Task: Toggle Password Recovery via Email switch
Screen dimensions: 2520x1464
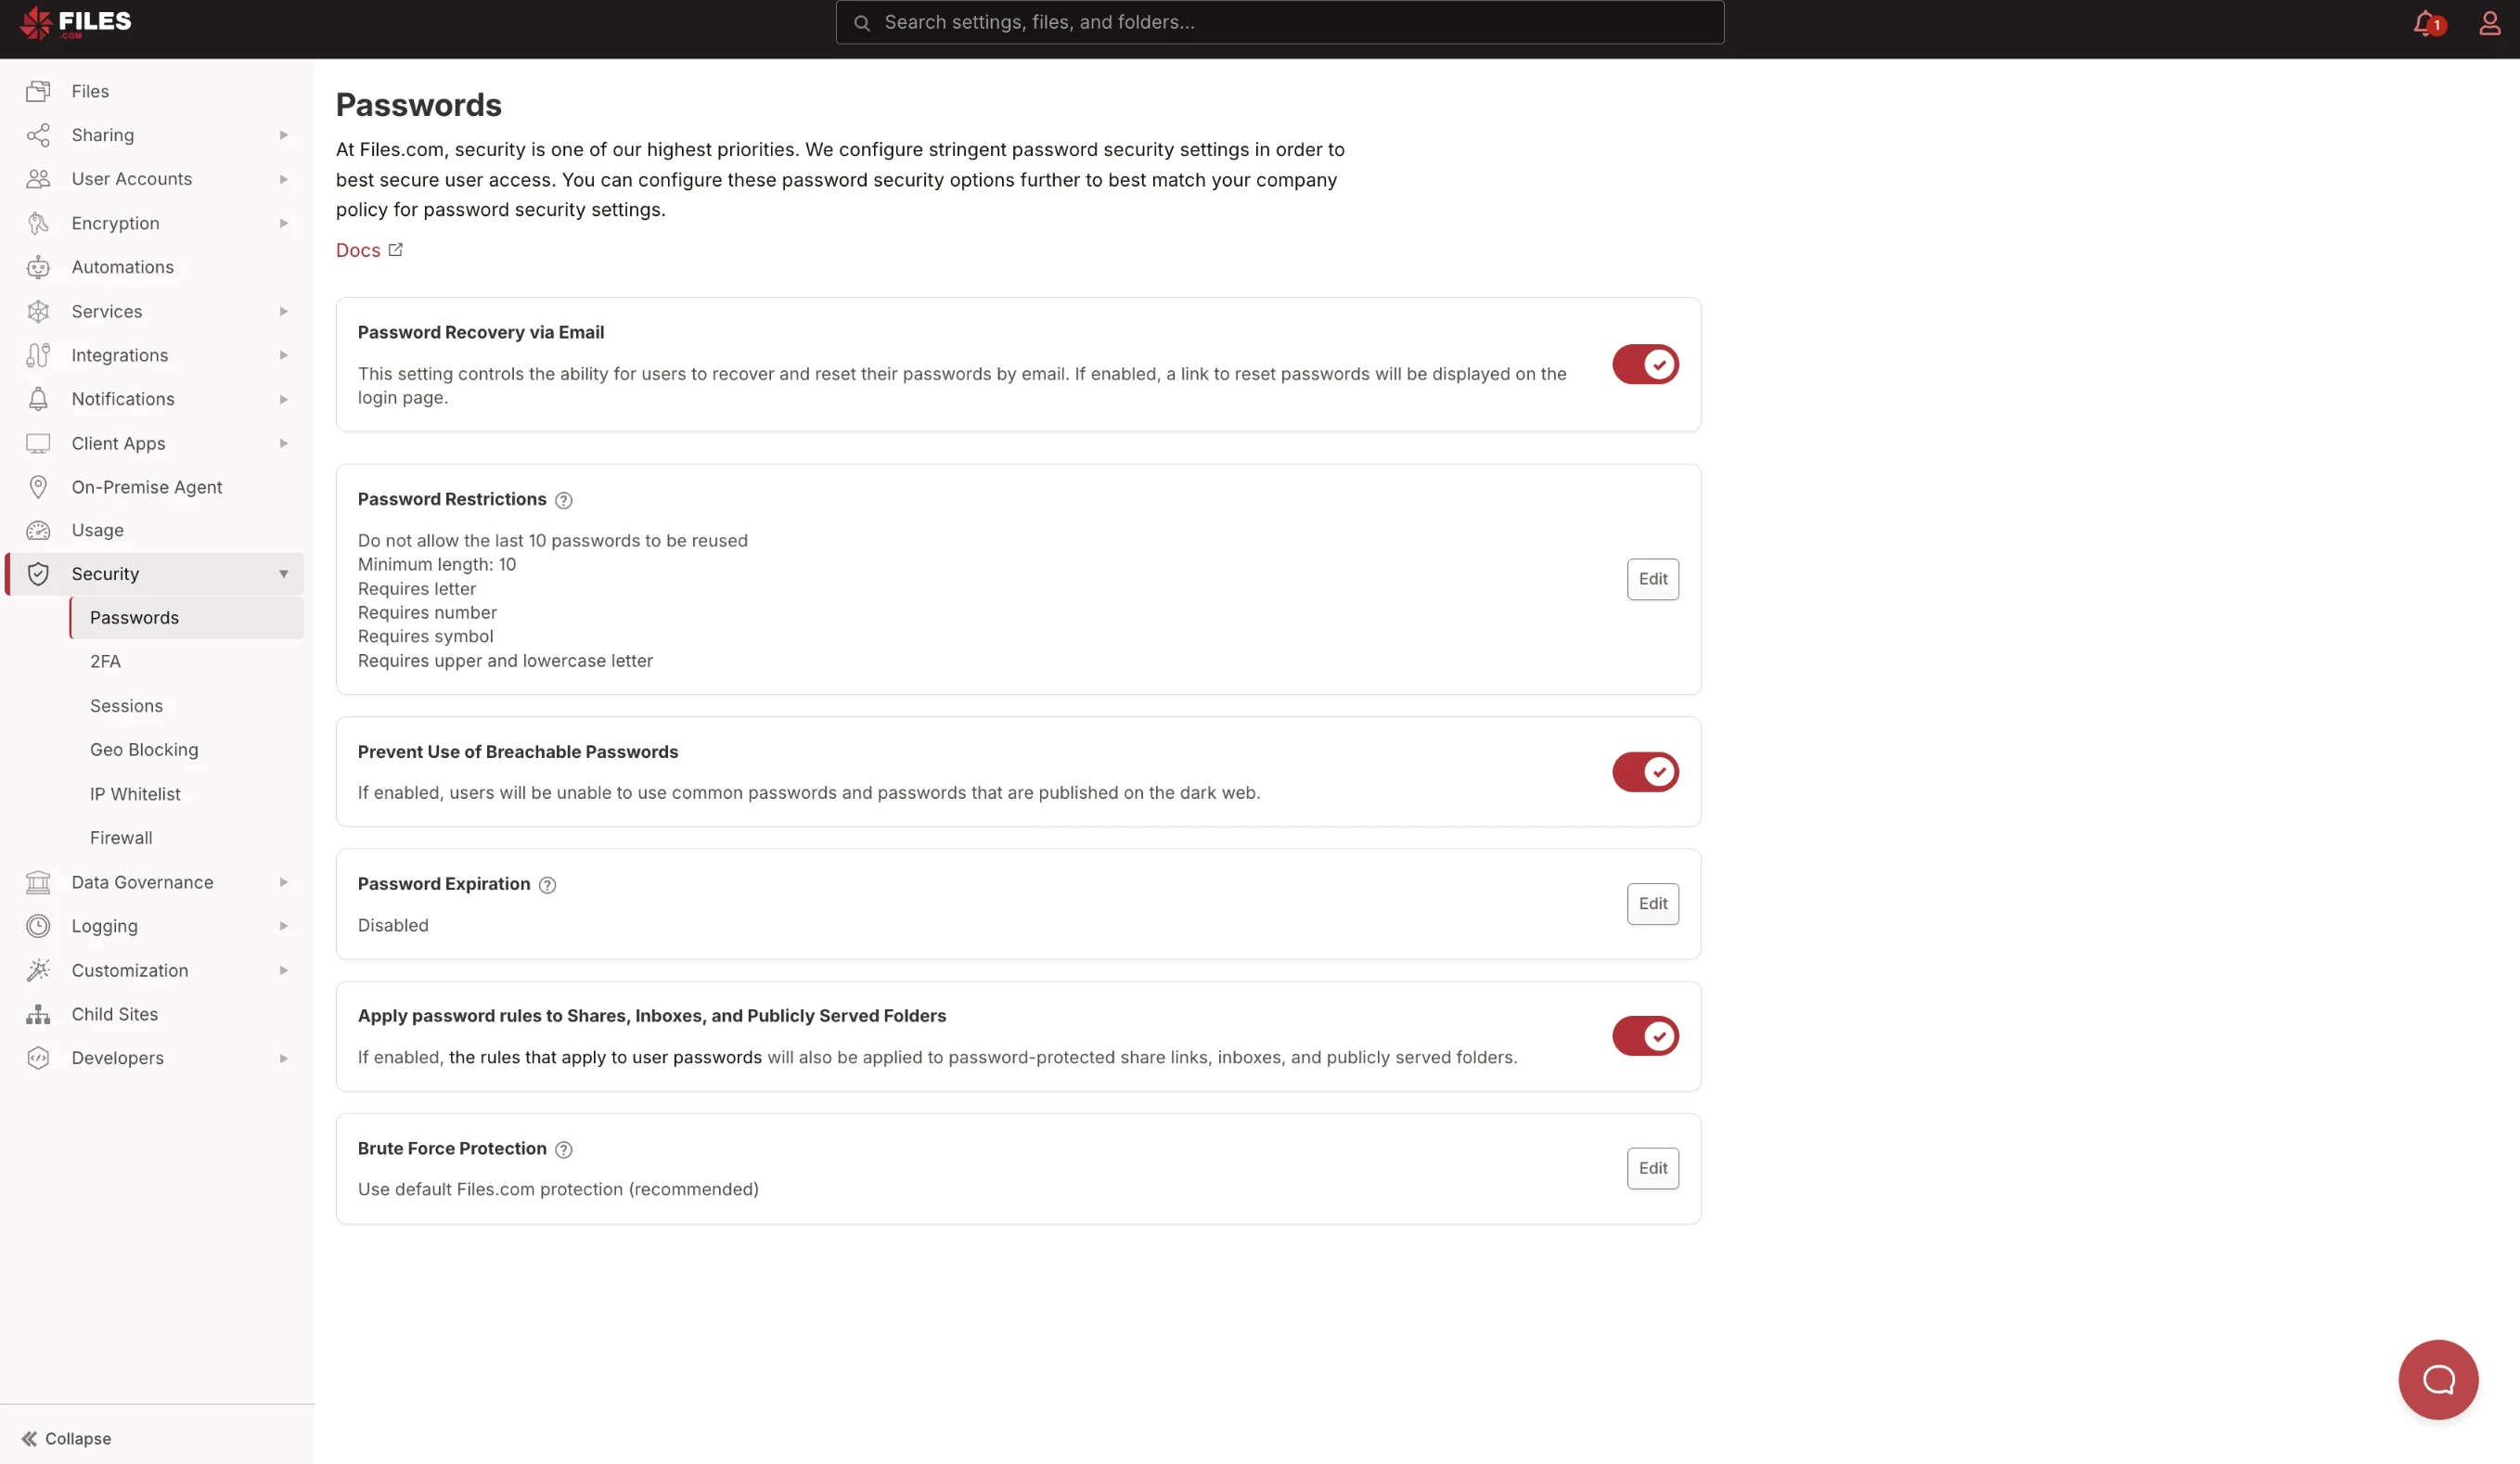Action: (x=1645, y=365)
